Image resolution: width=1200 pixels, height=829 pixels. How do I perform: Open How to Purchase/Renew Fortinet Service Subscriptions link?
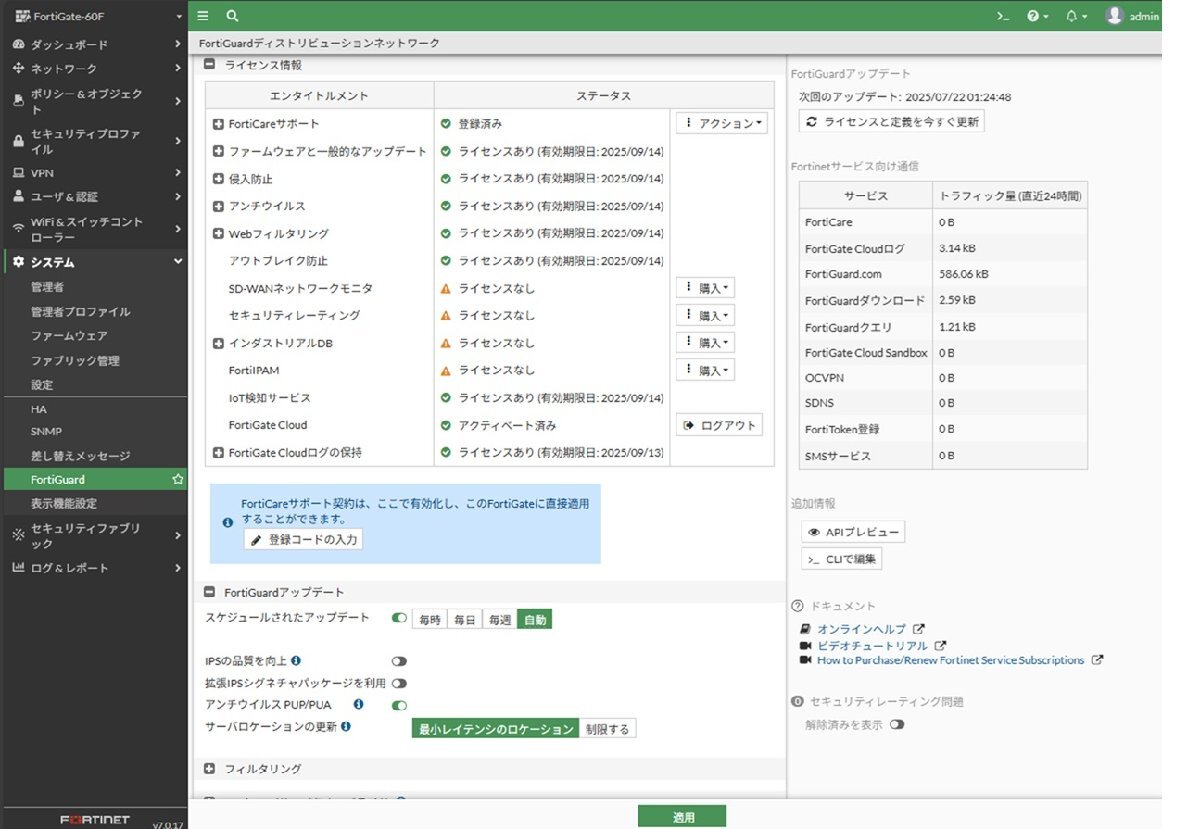click(x=950, y=660)
